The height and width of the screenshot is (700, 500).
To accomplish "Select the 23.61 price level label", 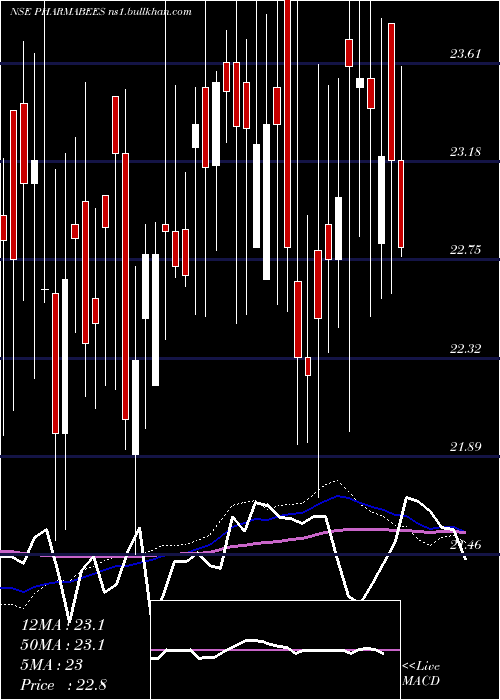I will point(465,54).
